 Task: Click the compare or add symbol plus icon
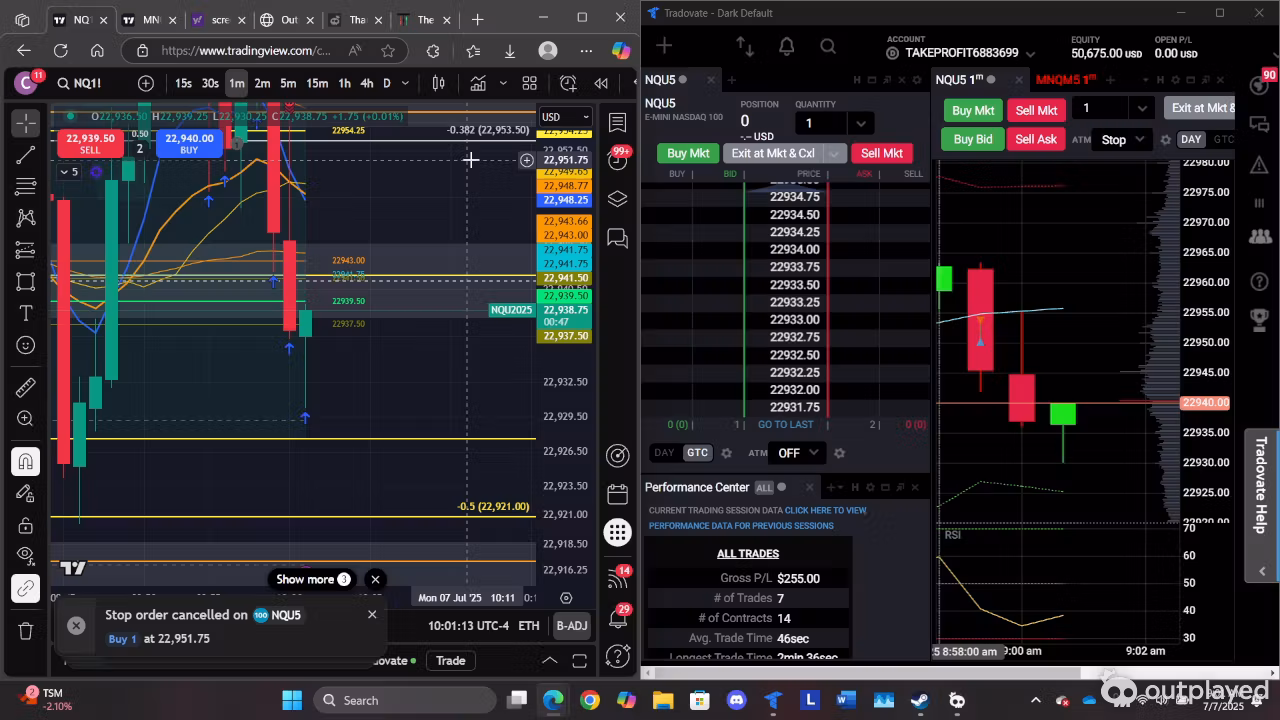[146, 83]
